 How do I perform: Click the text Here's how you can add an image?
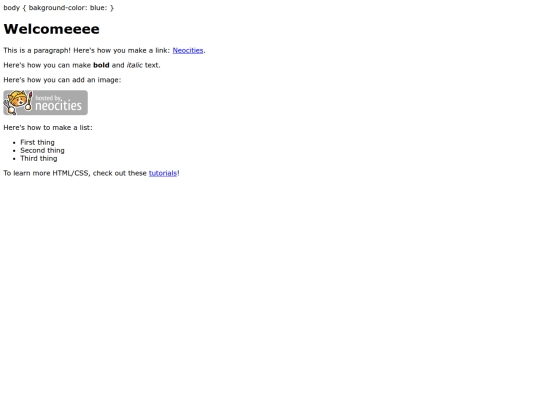62,80
